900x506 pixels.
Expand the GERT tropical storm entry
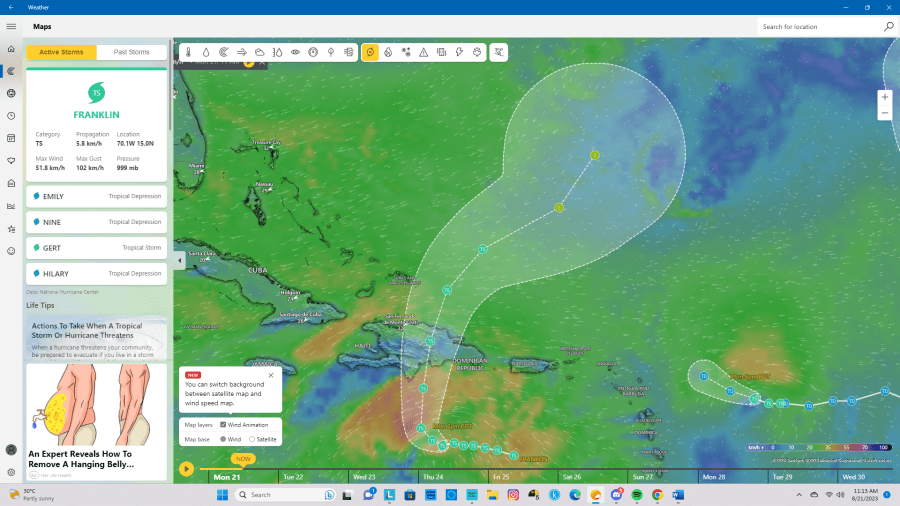coord(96,247)
